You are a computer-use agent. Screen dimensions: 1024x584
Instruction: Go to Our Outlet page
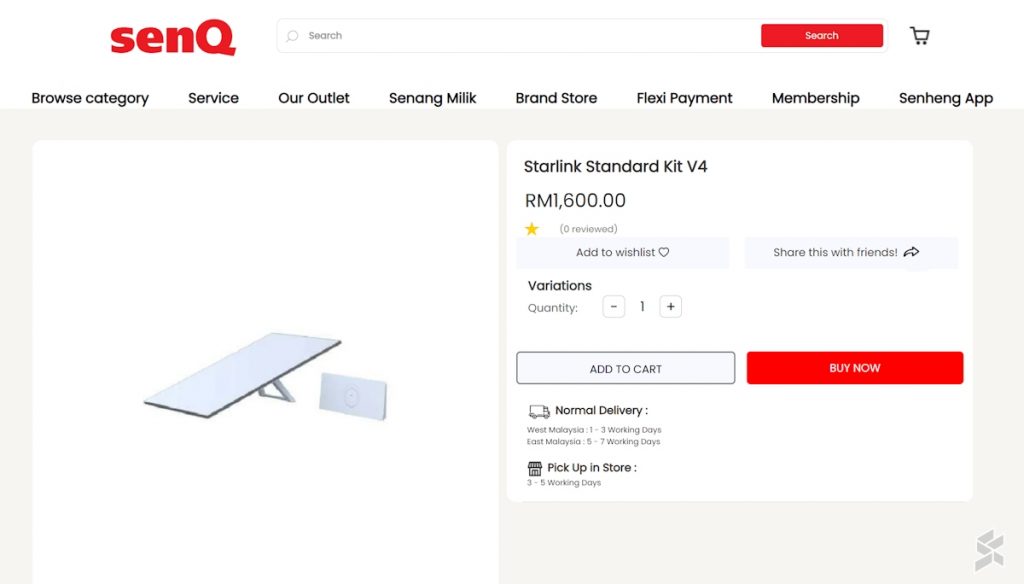pyautogui.click(x=314, y=98)
